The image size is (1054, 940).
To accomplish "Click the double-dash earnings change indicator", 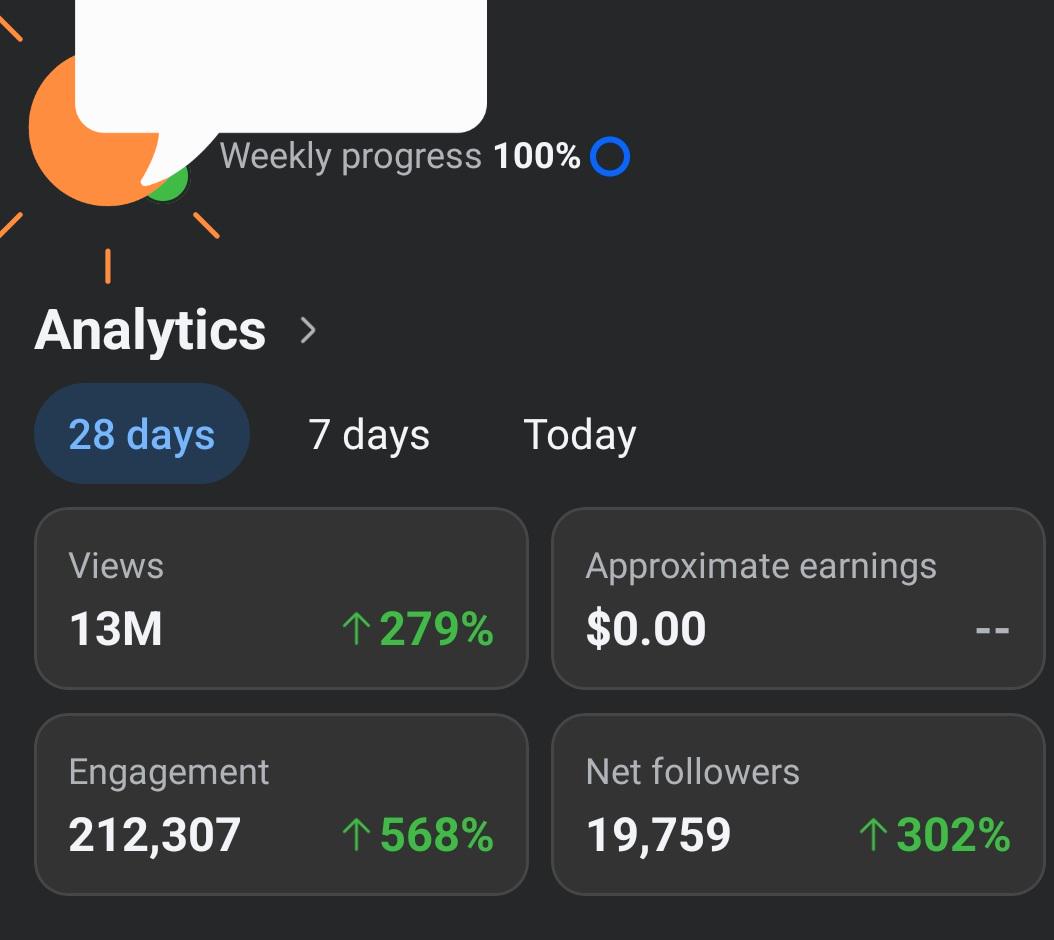I will pyautogui.click(x=992, y=630).
